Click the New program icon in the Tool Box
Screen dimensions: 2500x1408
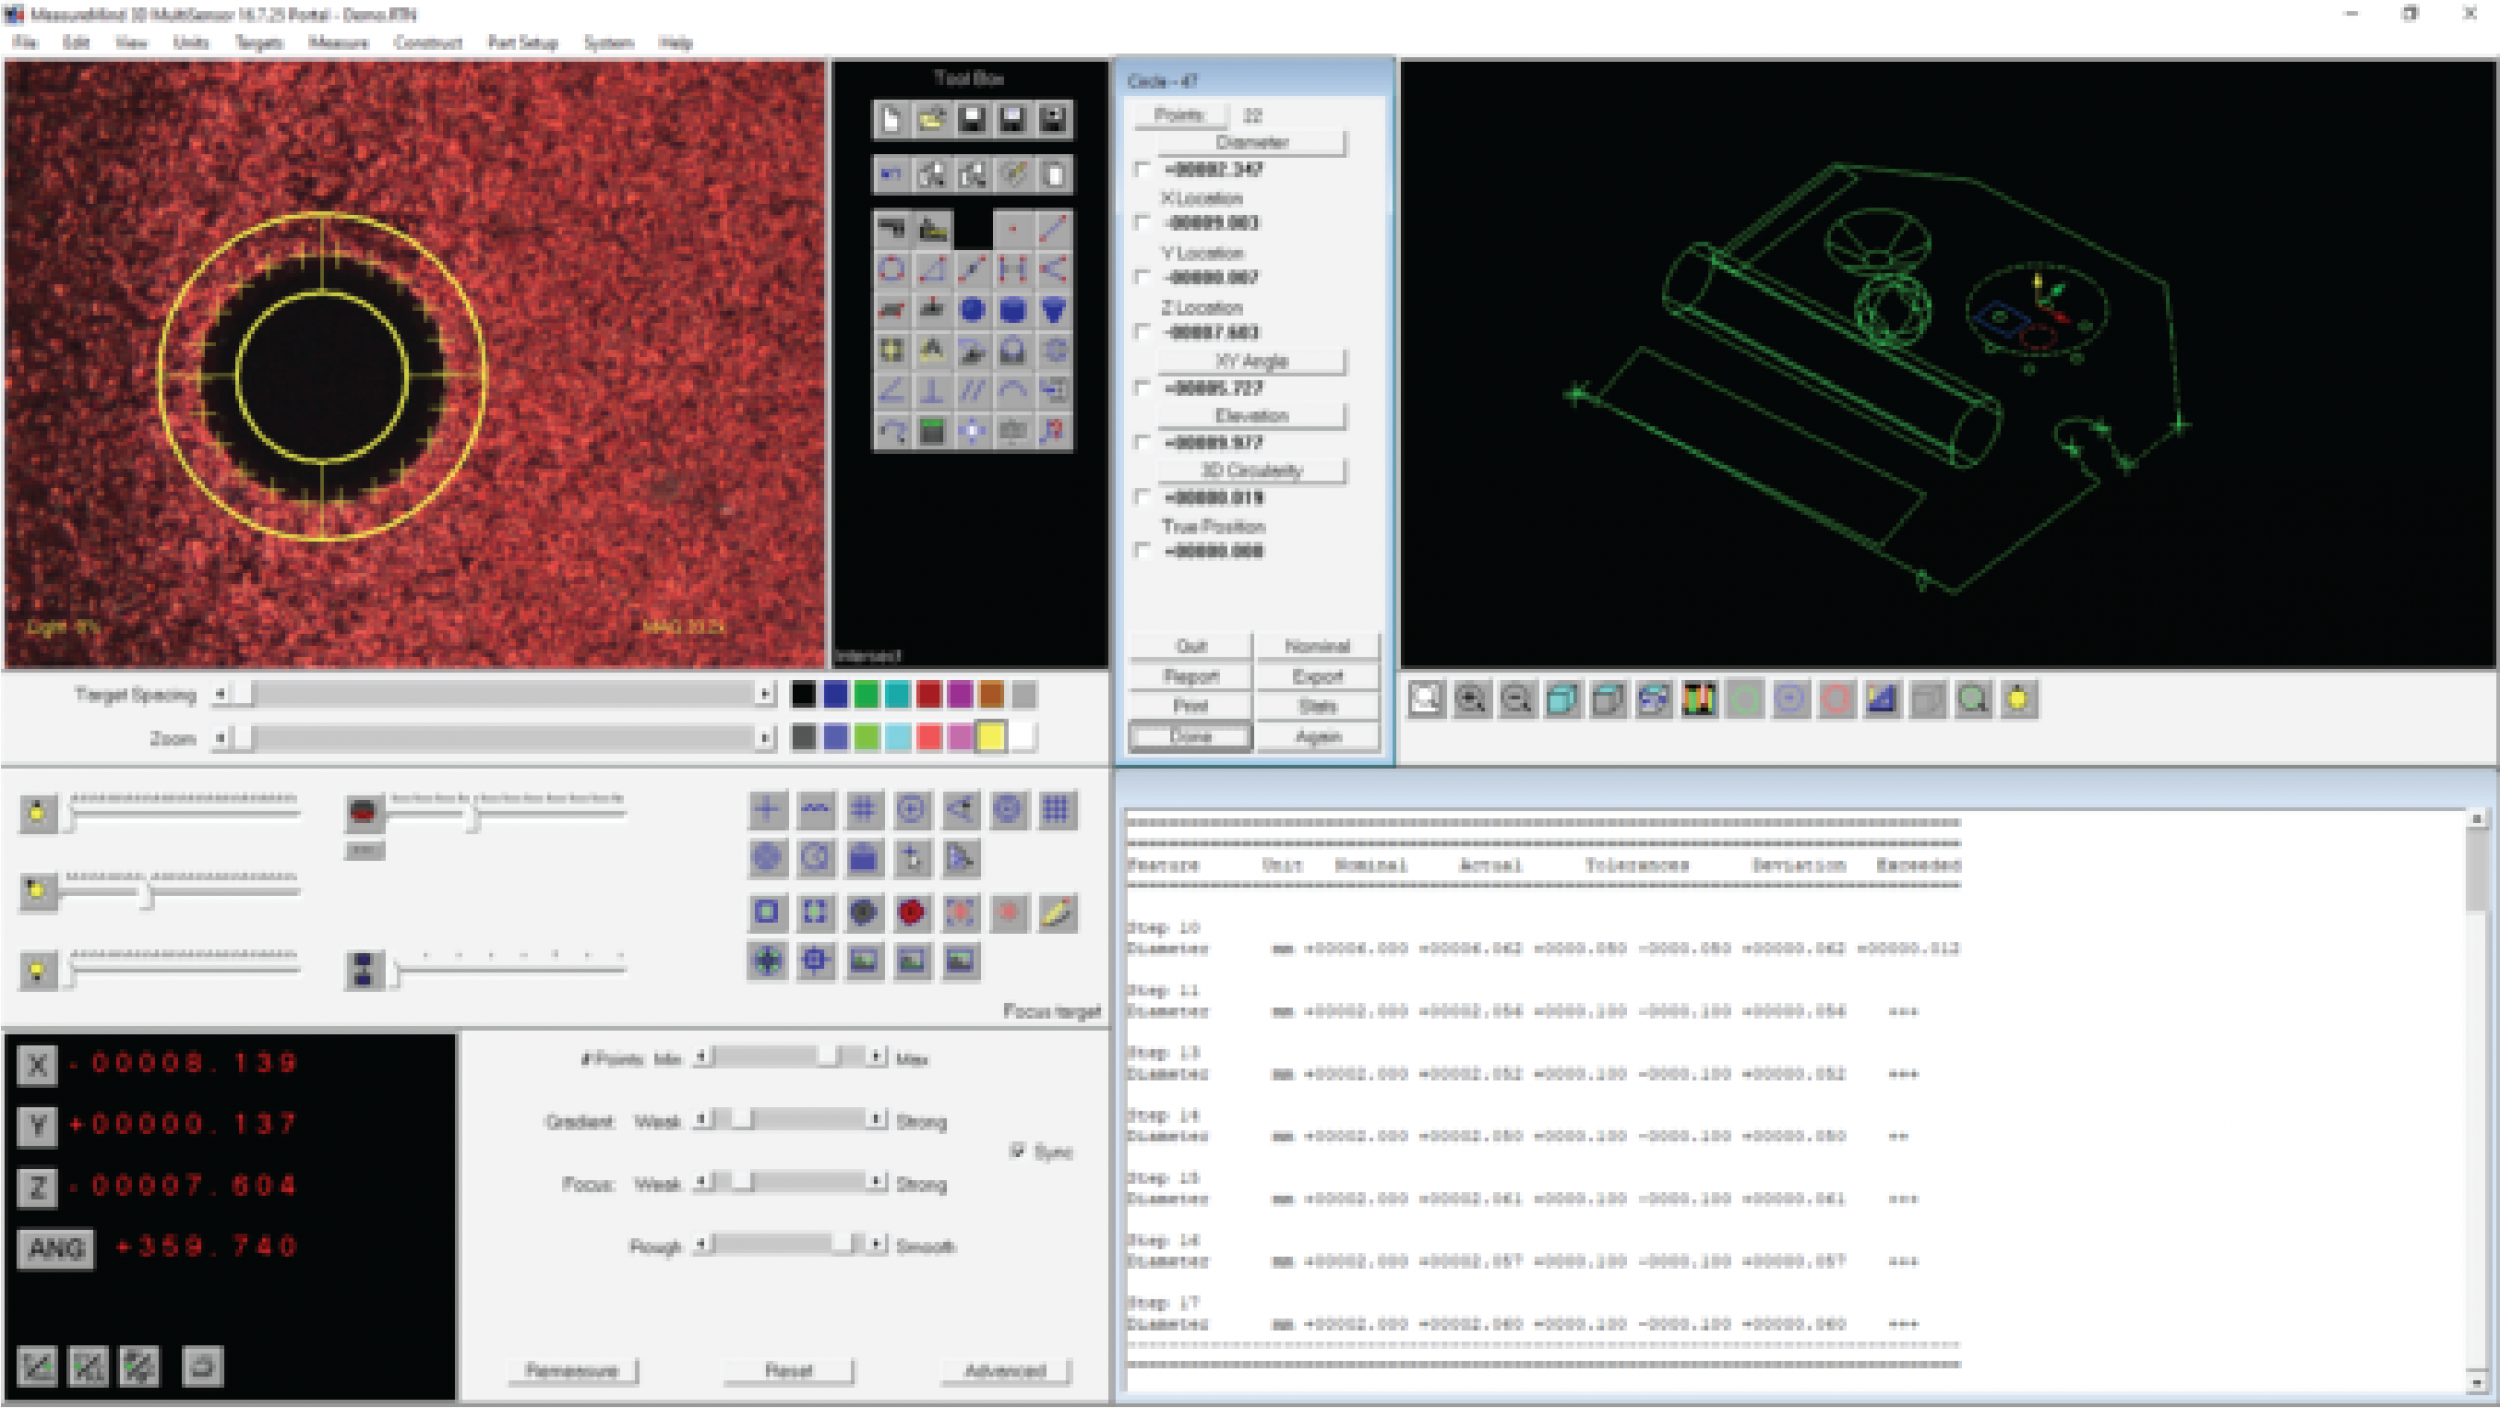click(893, 120)
